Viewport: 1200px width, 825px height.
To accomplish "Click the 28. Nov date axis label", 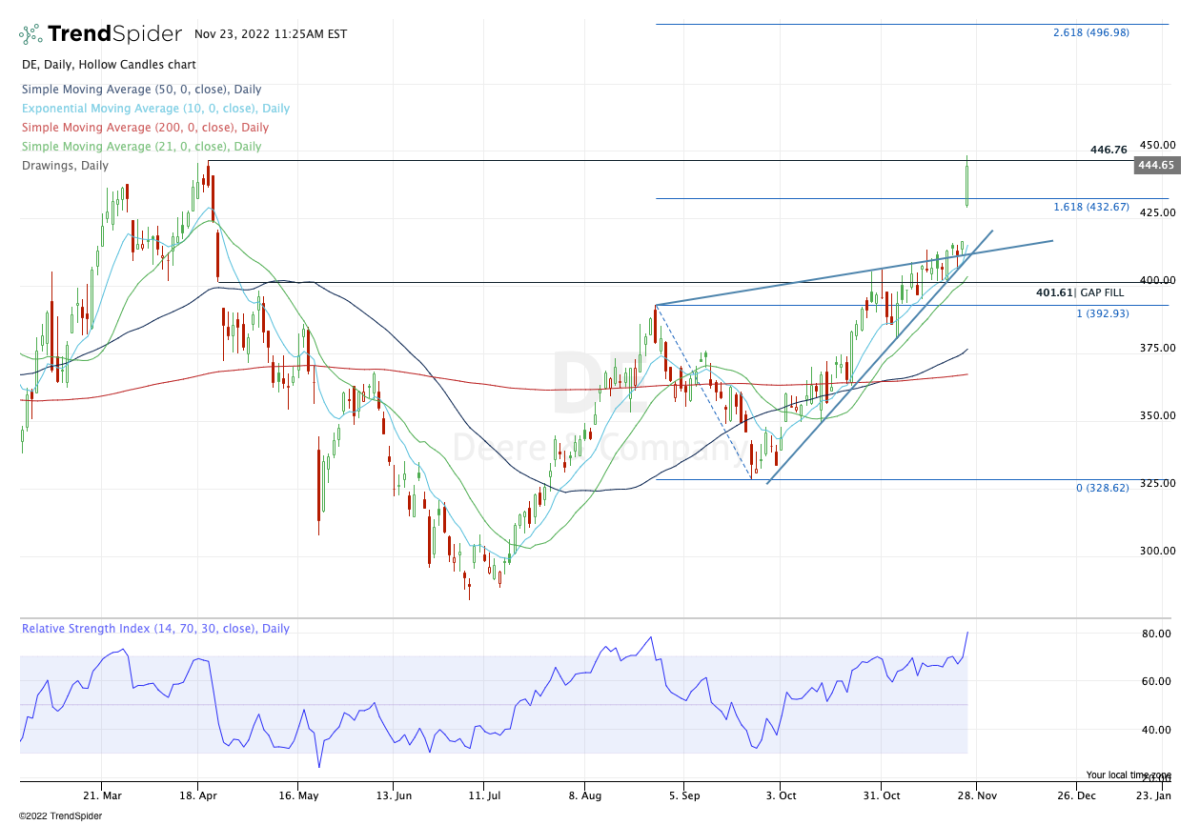I will pos(976,796).
